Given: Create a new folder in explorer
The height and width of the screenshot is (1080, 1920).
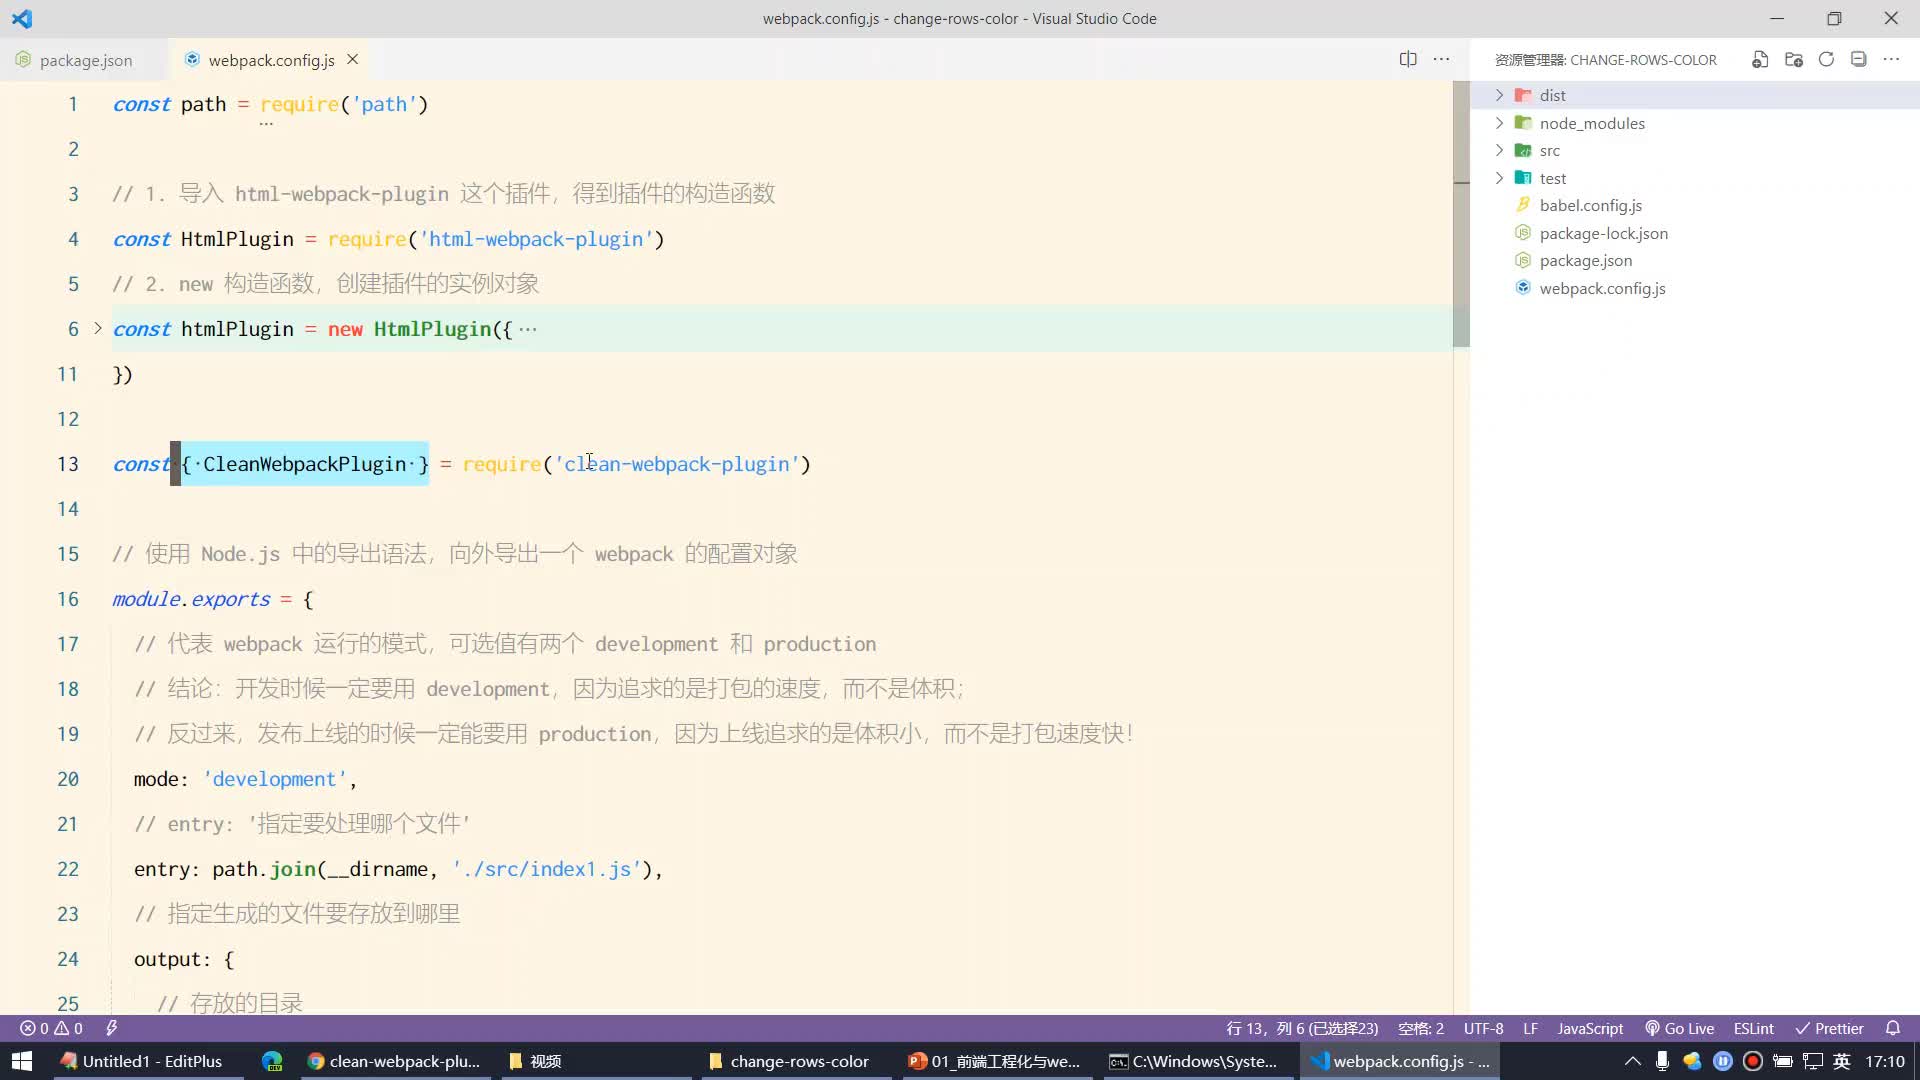Looking at the screenshot, I should (1794, 60).
